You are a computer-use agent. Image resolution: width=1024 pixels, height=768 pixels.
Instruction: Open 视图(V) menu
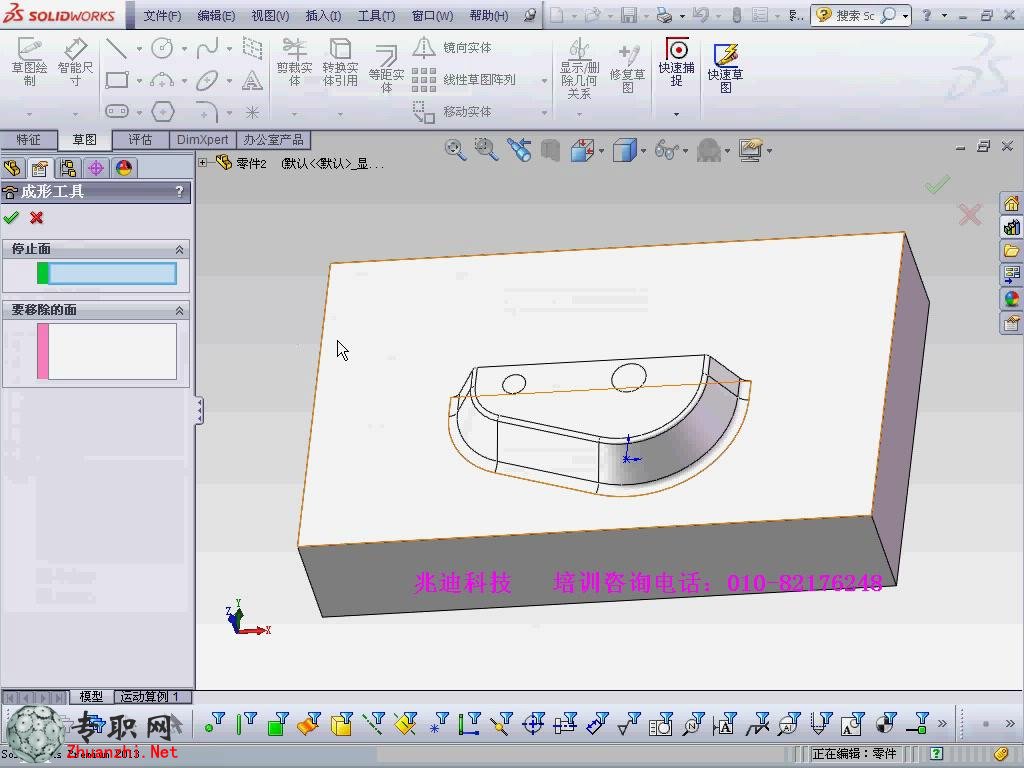coord(270,15)
